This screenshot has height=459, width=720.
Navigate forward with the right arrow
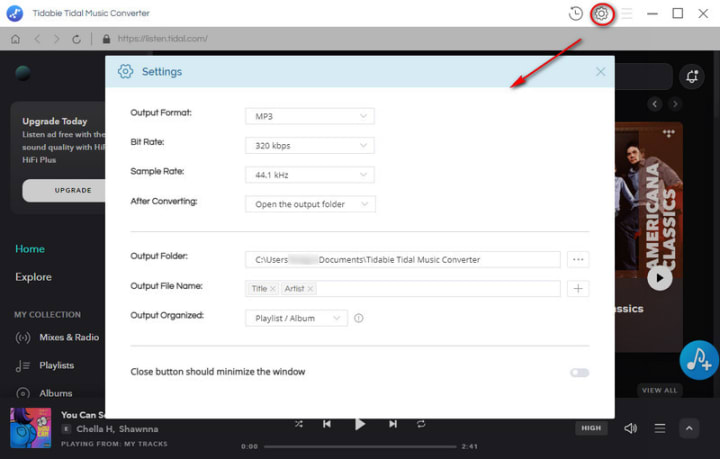pos(56,39)
